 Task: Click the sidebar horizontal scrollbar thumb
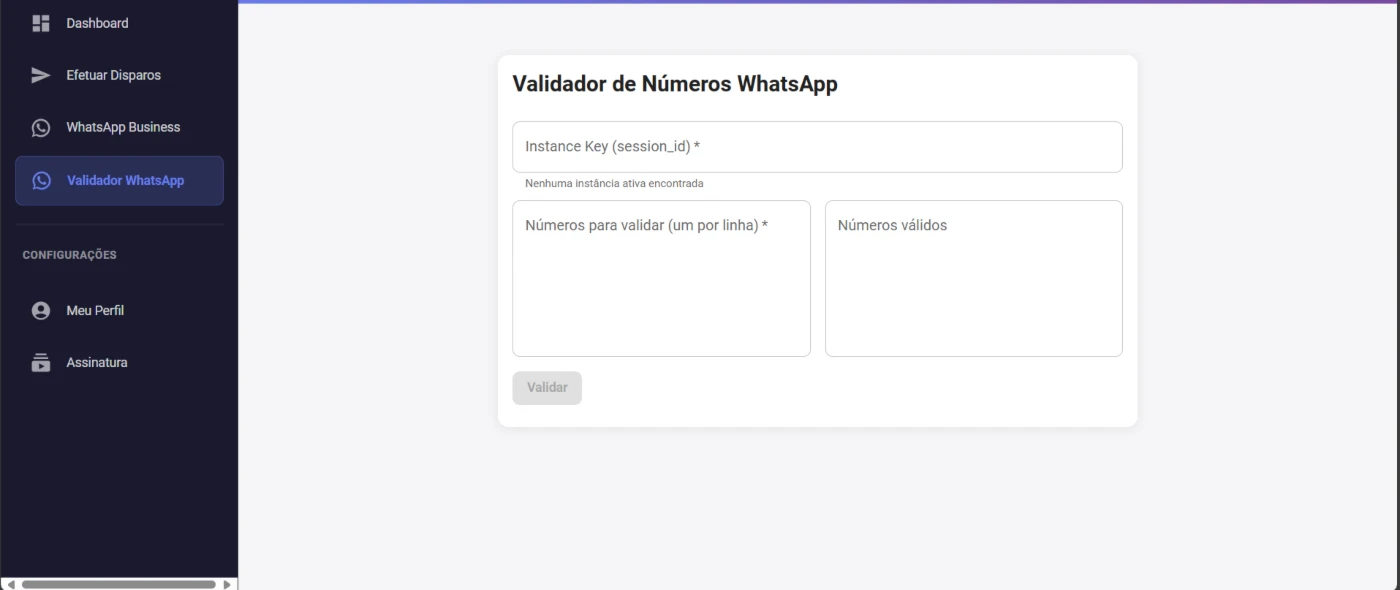tap(119, 584)
